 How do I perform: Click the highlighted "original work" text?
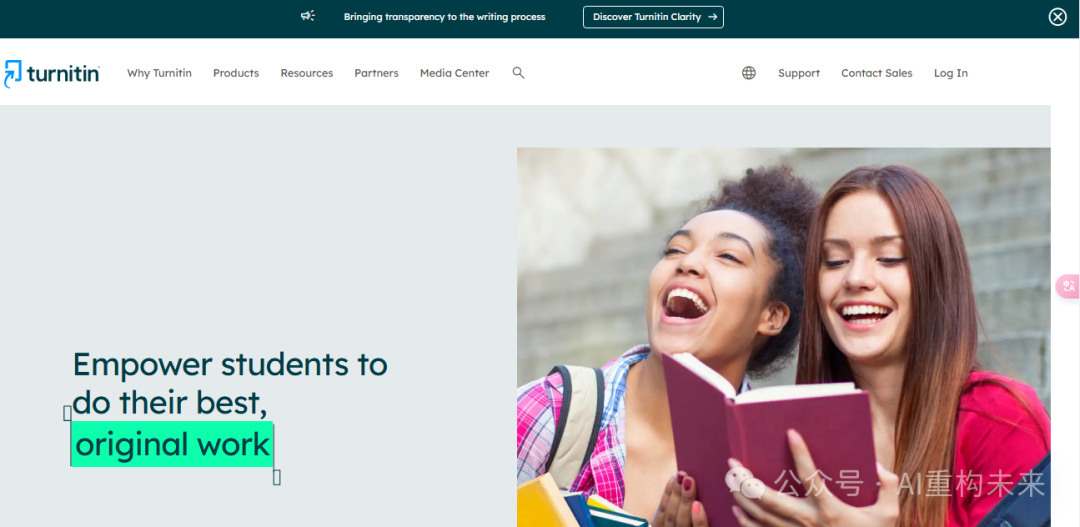[172, 444]
